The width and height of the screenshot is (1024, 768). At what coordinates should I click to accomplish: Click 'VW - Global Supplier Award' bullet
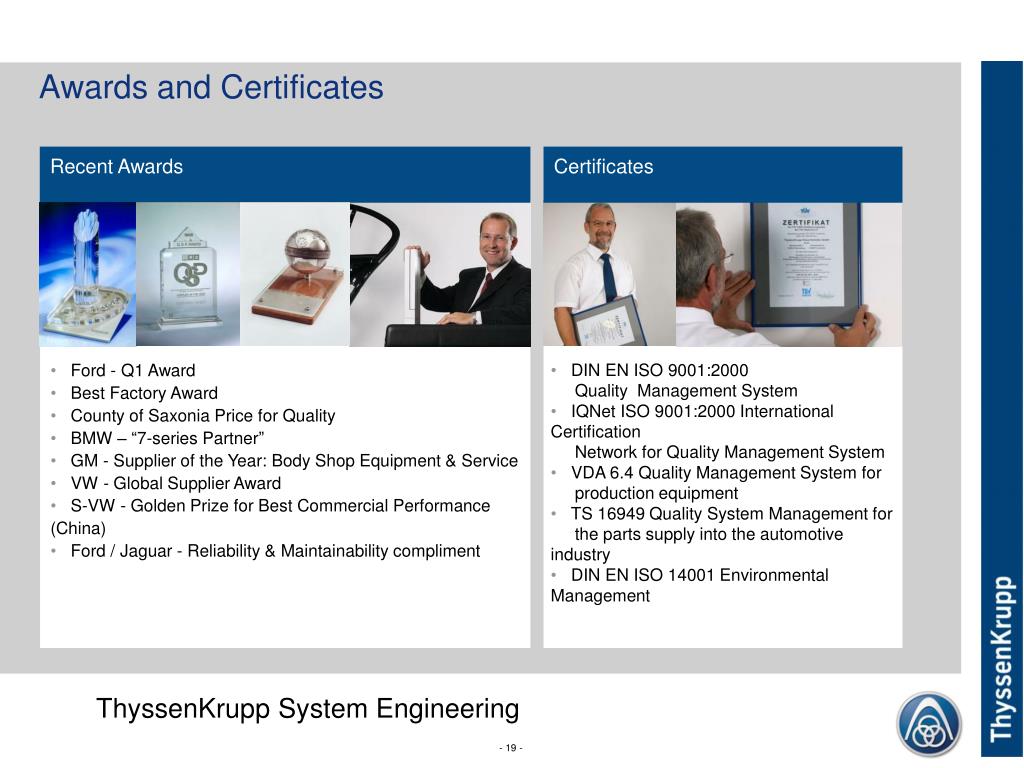(x=176, y=483)
